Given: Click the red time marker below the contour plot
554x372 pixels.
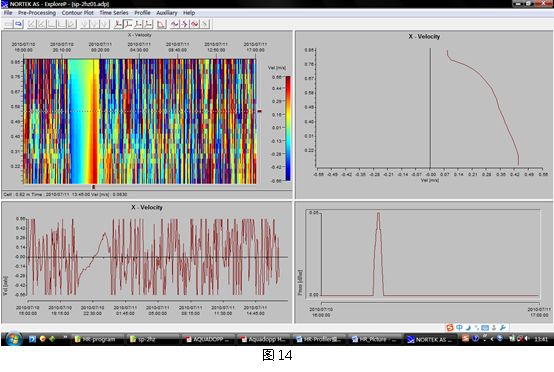Looking at the screenshot, I should pos(94,187).
